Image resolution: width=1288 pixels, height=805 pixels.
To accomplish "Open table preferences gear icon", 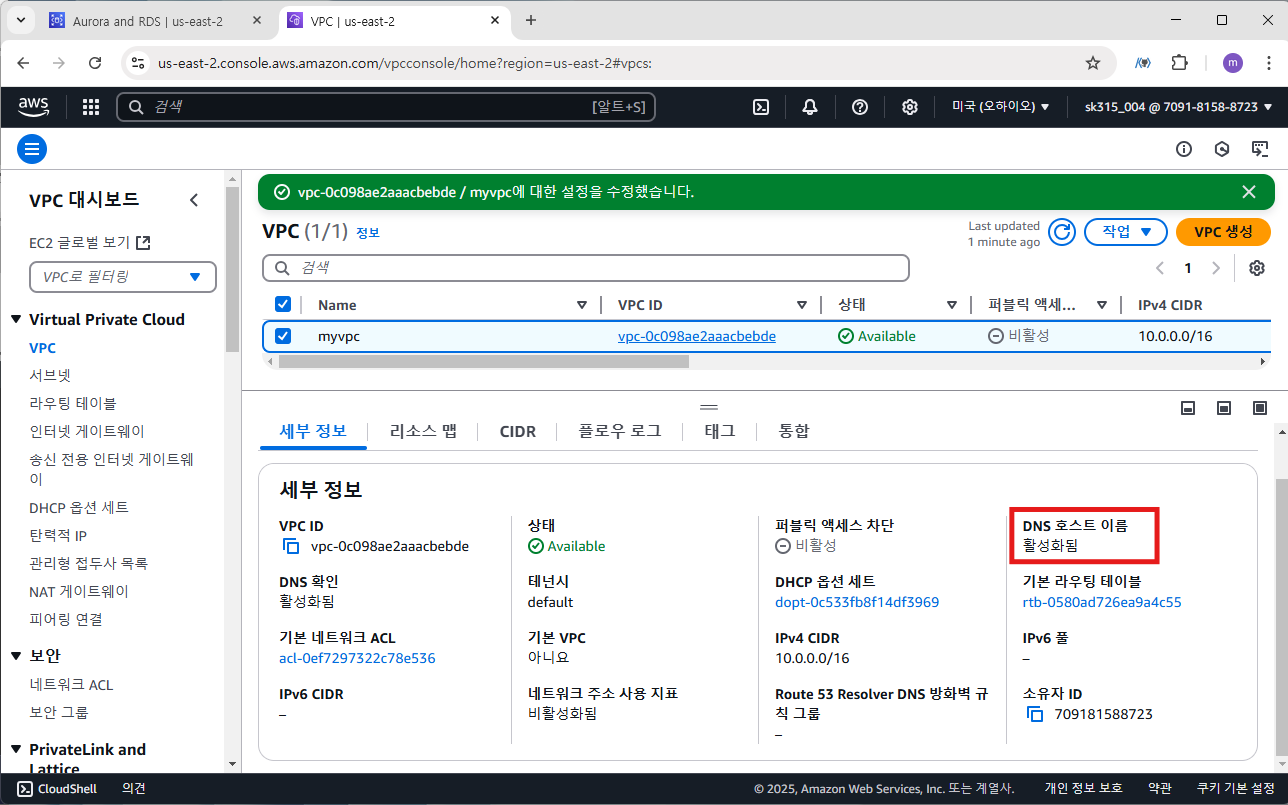I will (x=1257, y=268).
